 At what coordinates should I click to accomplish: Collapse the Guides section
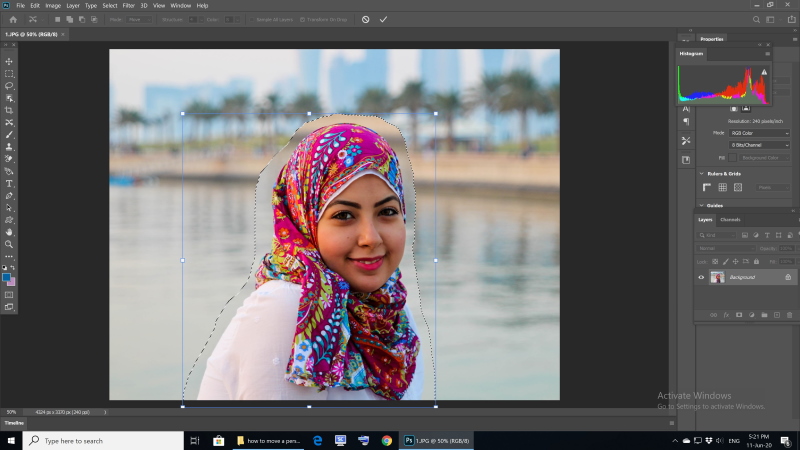tap(702, 206)
